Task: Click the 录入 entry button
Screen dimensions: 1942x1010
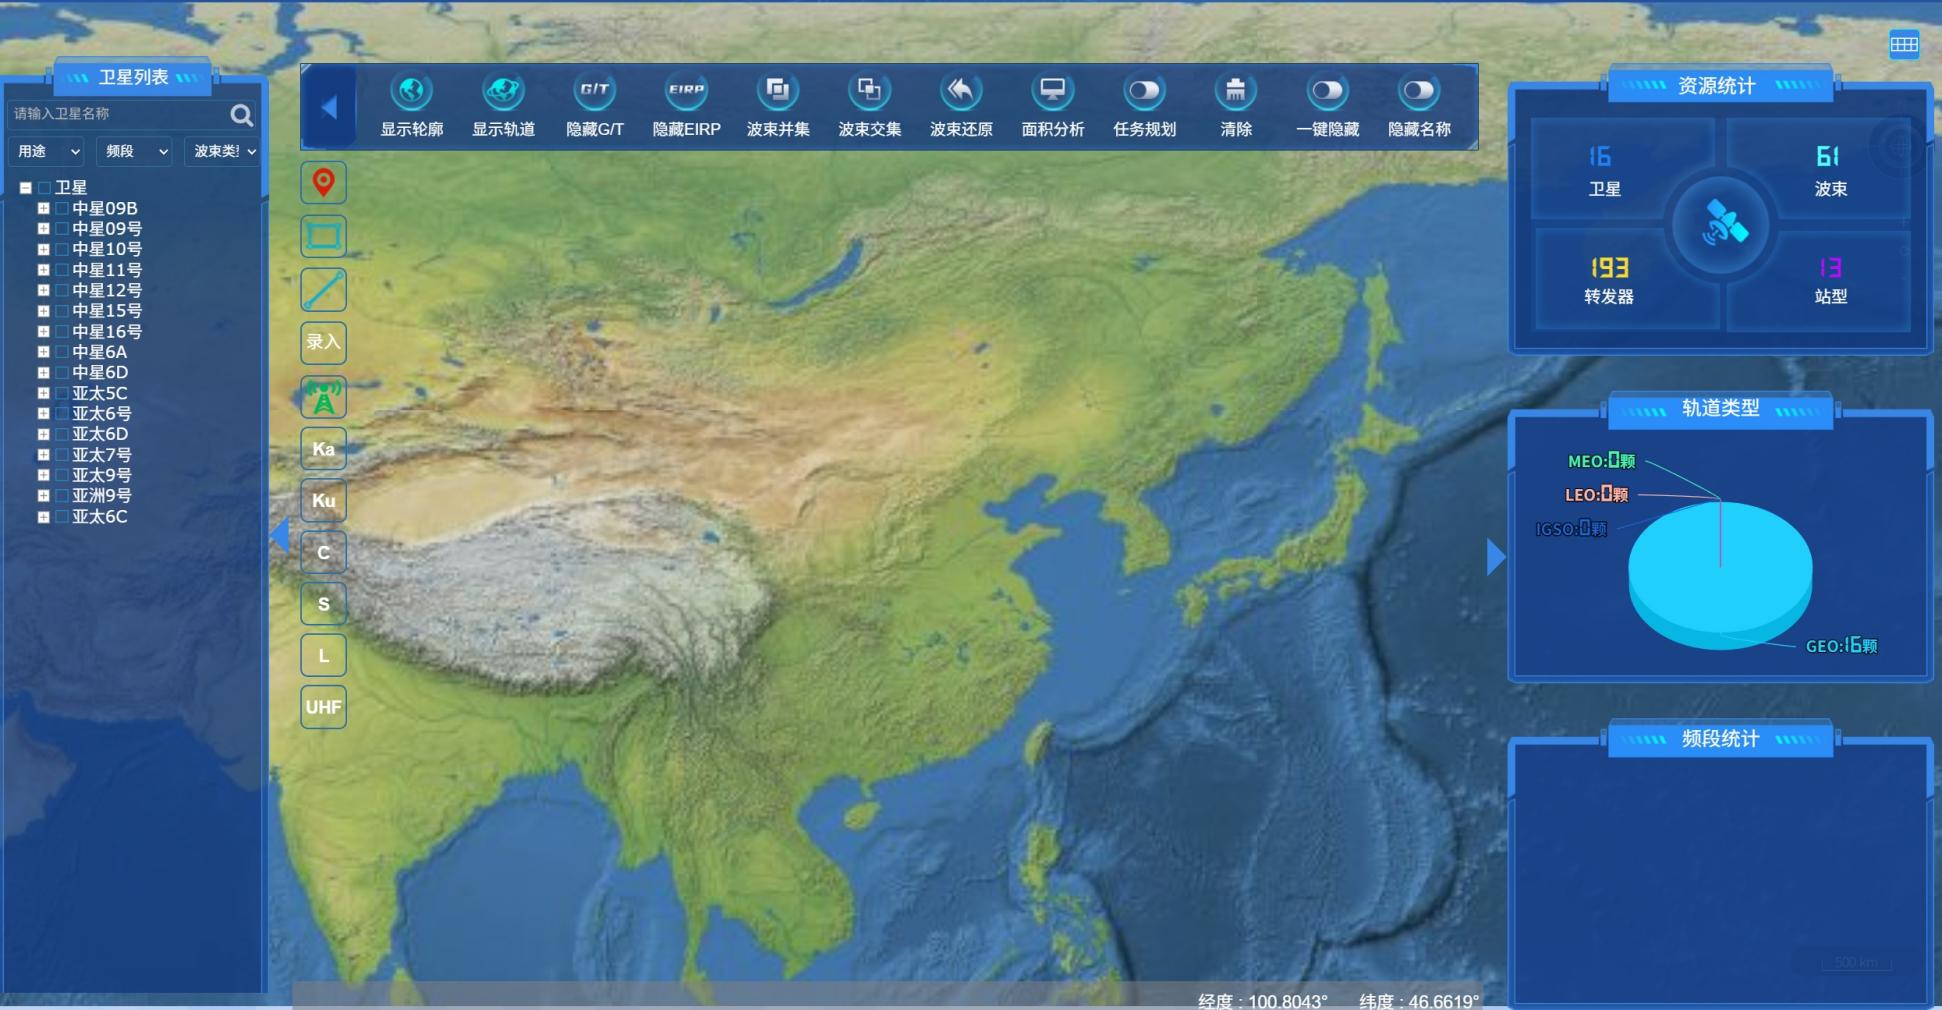Action: click(x=323, y=342)
